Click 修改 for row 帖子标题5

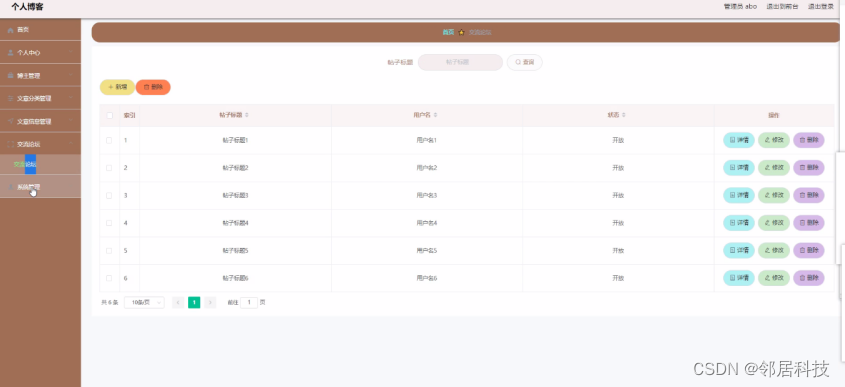[774, 250]
